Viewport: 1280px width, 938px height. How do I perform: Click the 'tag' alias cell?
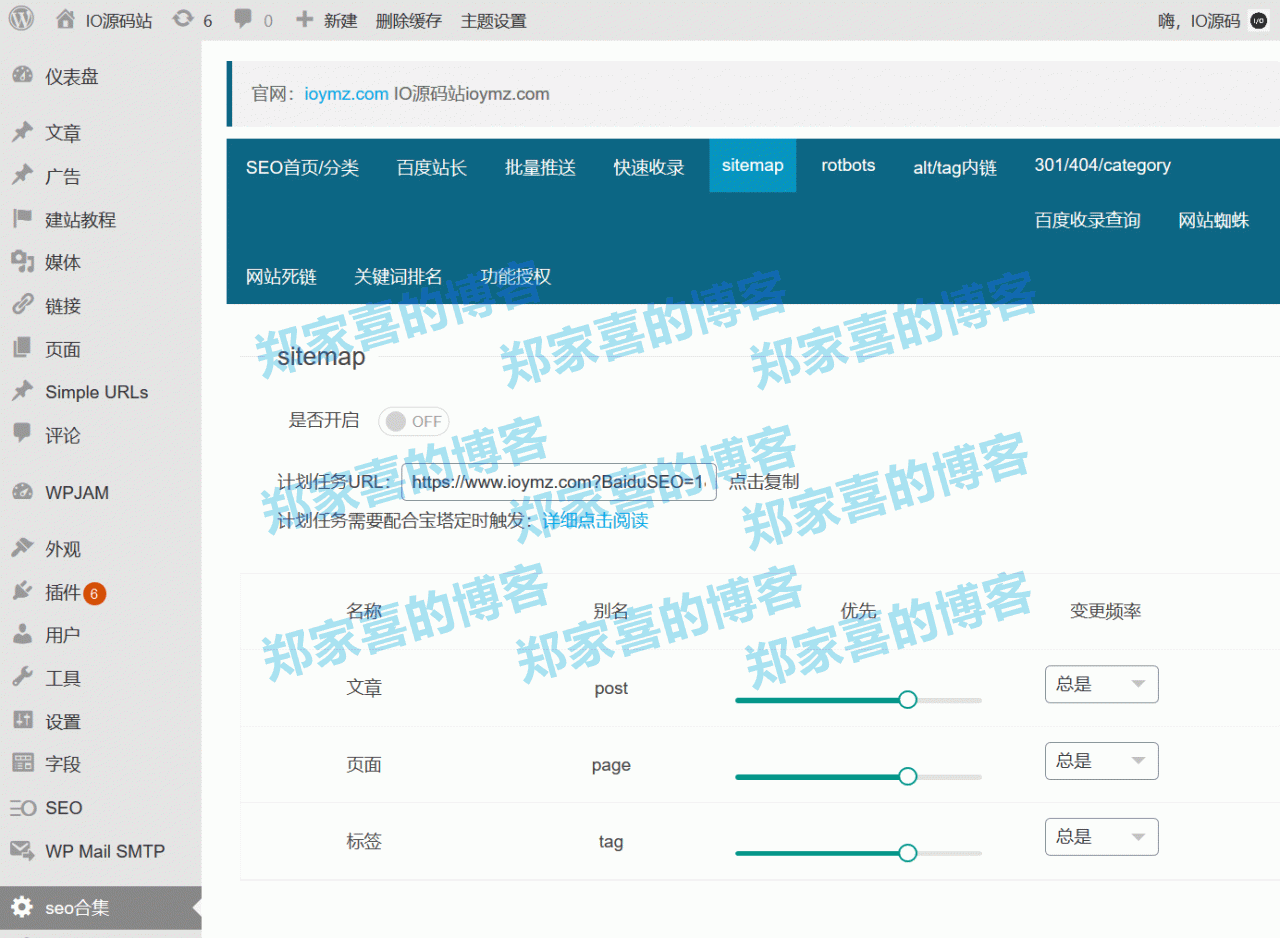click(x=611, y=841)
